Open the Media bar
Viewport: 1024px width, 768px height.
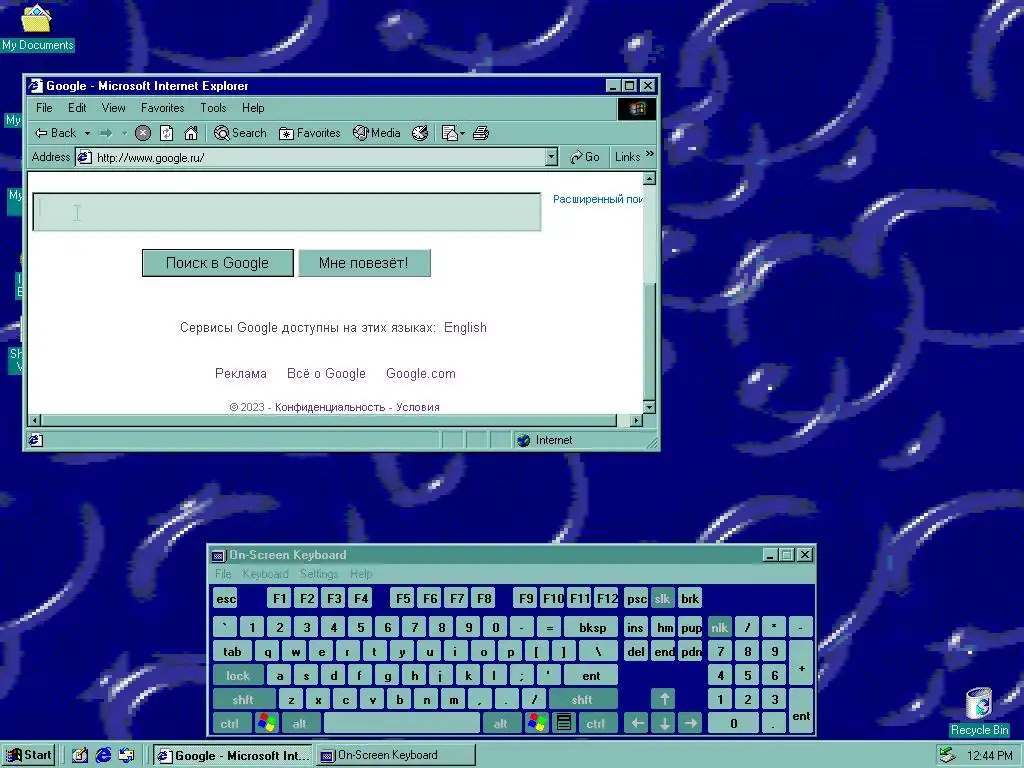[377, 133]
